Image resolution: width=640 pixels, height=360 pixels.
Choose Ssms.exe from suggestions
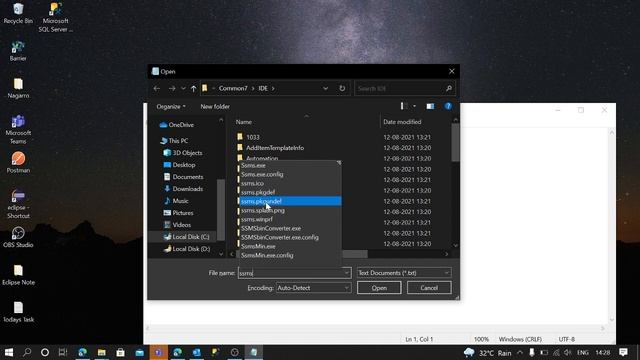(x=290, y=165)
